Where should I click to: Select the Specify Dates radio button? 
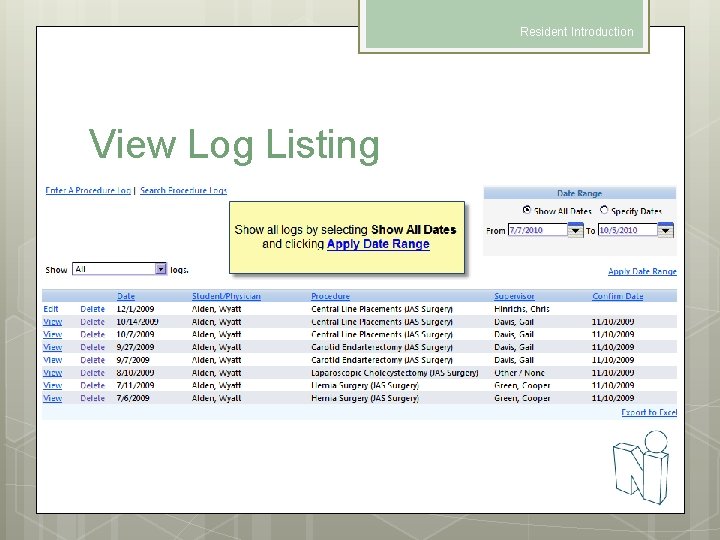[604, 210]
